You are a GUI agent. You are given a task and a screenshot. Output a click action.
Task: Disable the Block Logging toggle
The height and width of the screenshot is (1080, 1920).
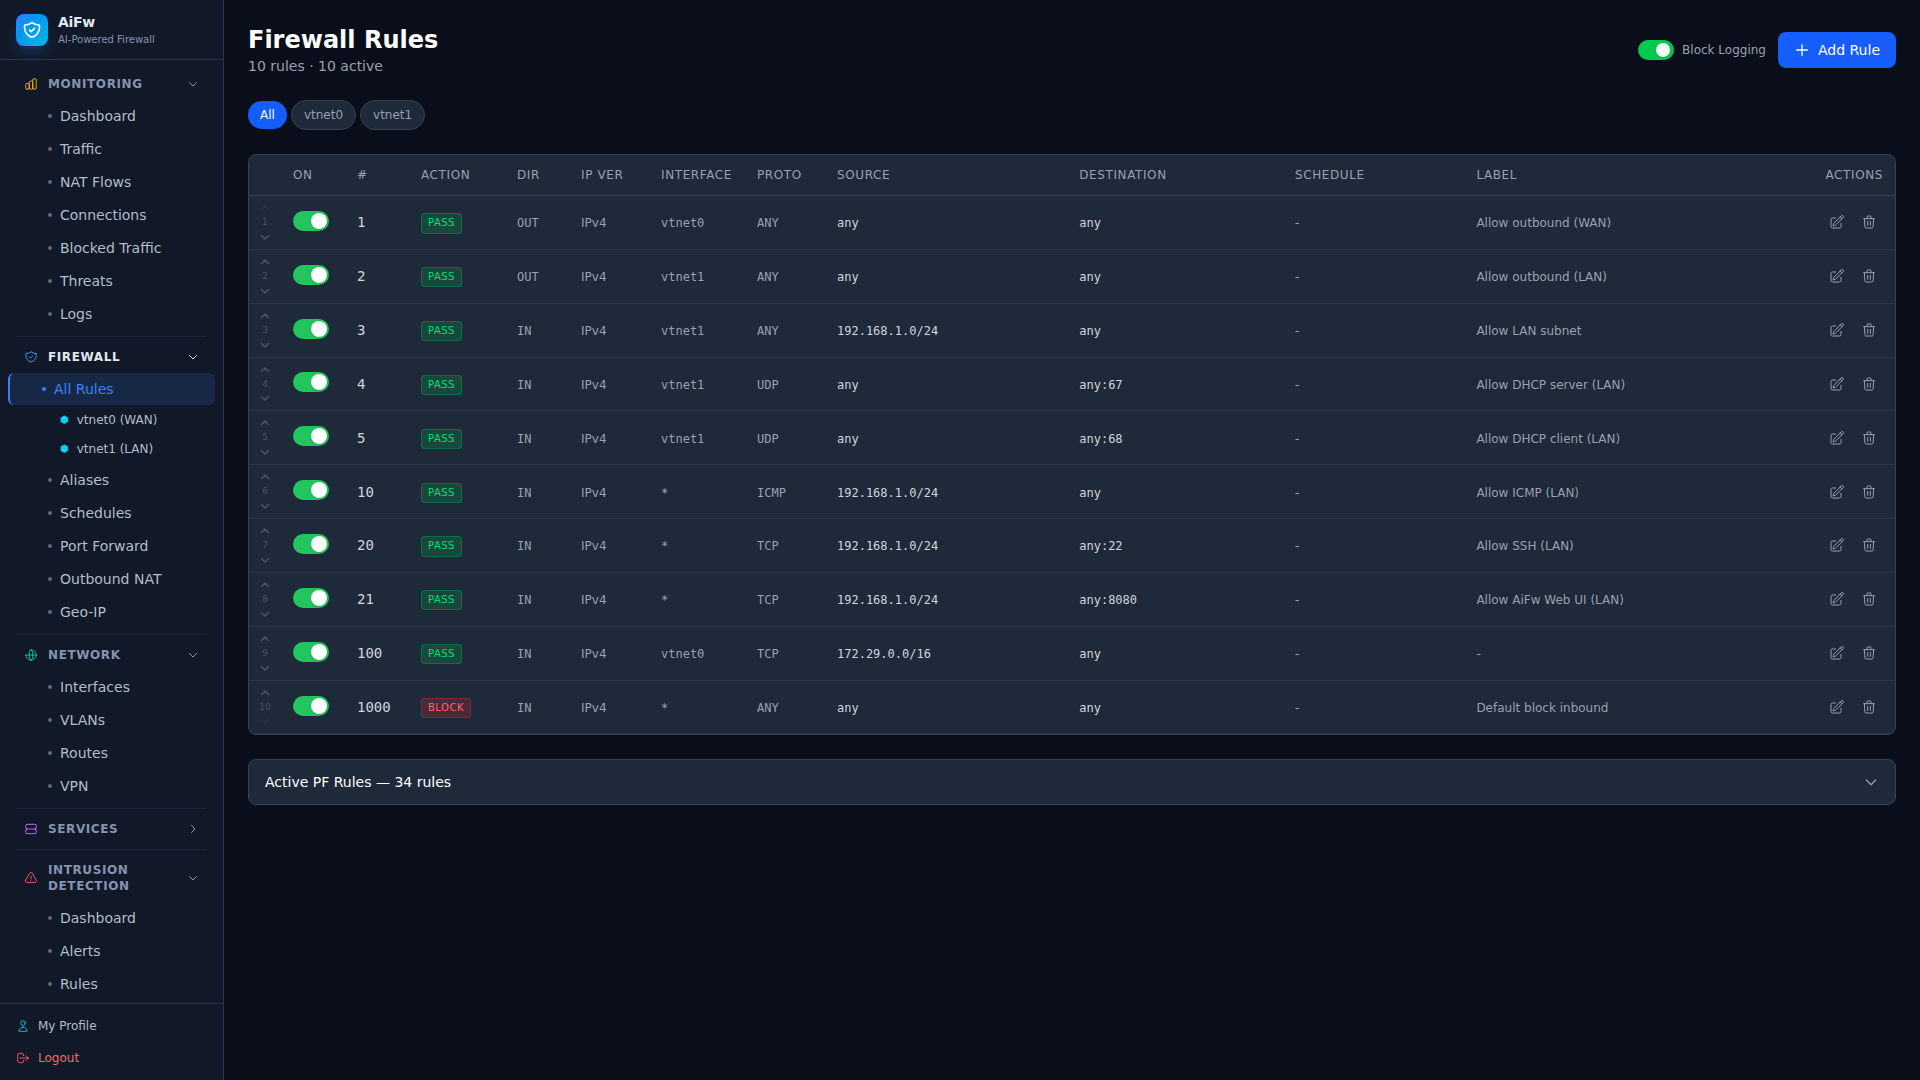click(x=1655, y=49)
